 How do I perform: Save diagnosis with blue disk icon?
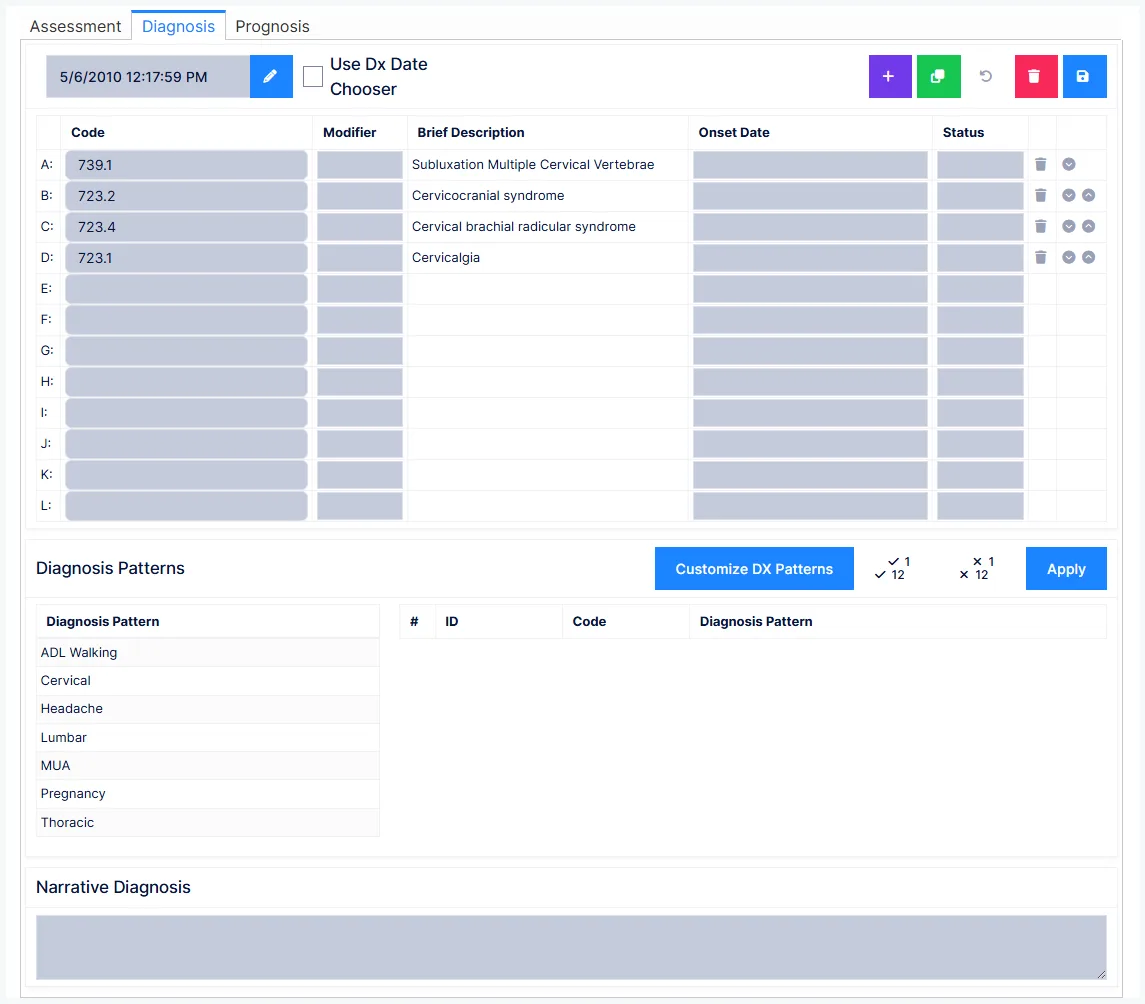[x=1084, y=76]
